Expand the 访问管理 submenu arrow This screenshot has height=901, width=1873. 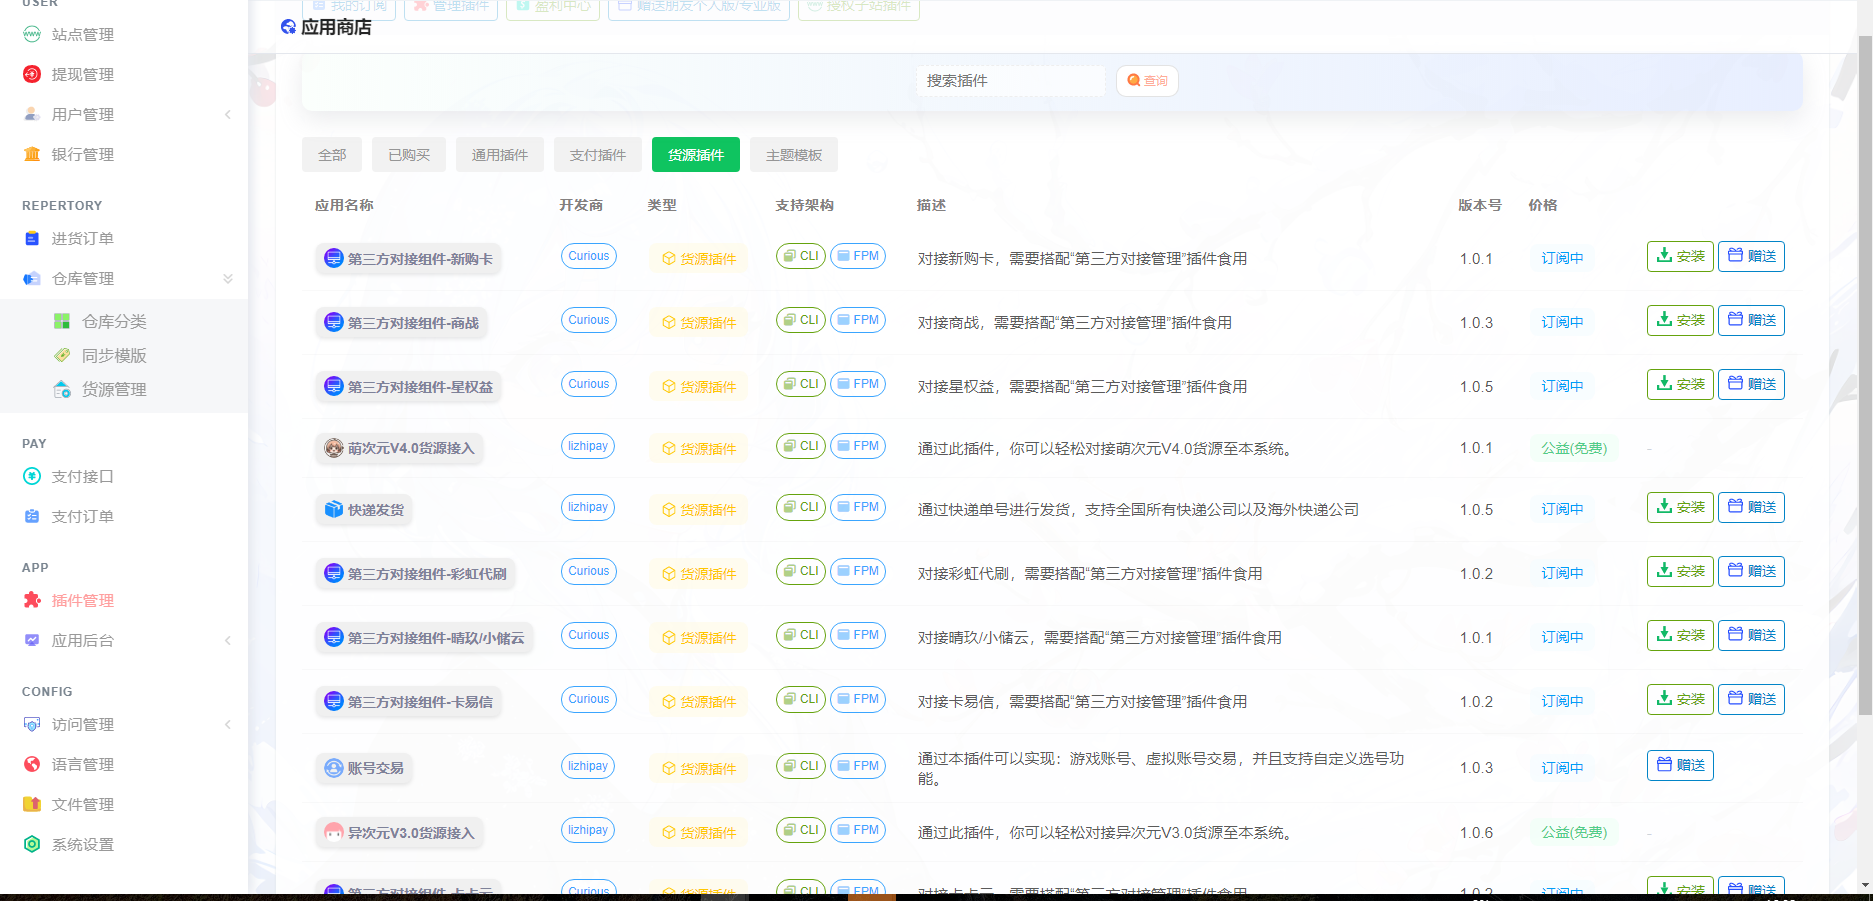click(x=228, y=724)
